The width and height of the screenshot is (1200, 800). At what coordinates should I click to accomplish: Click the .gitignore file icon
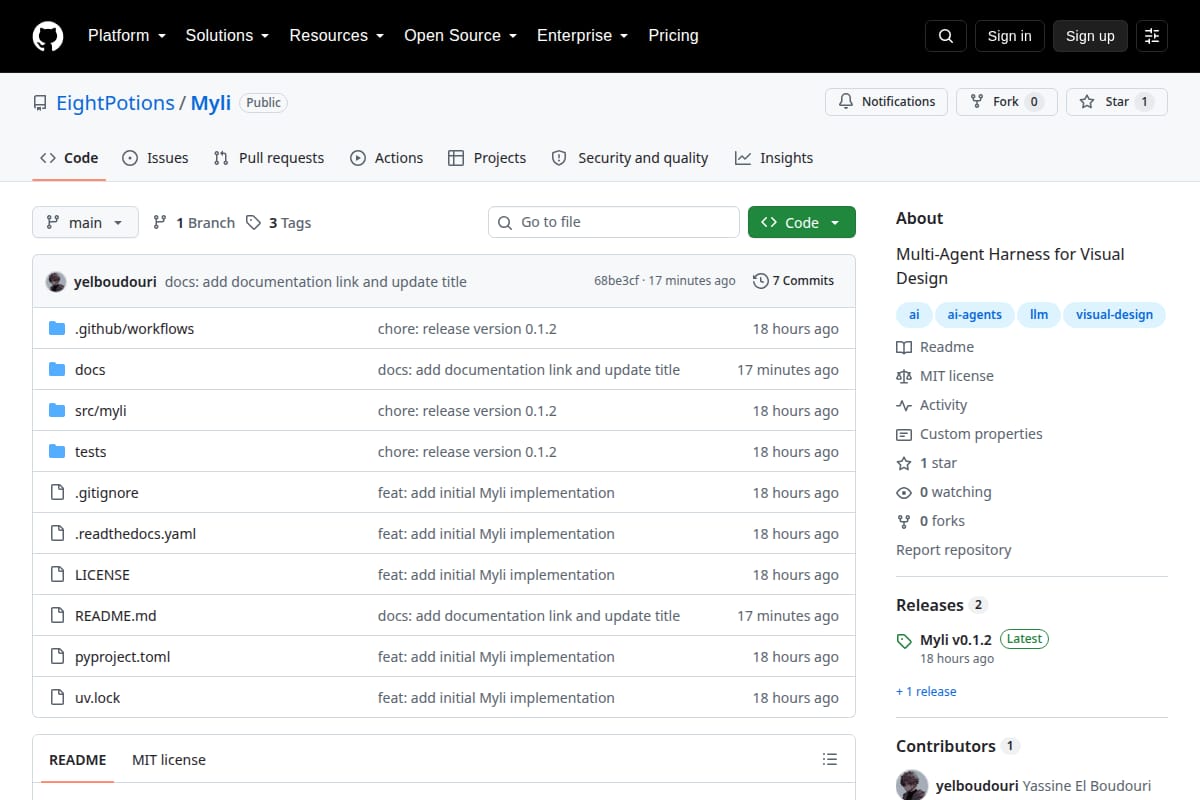(57, 493)
